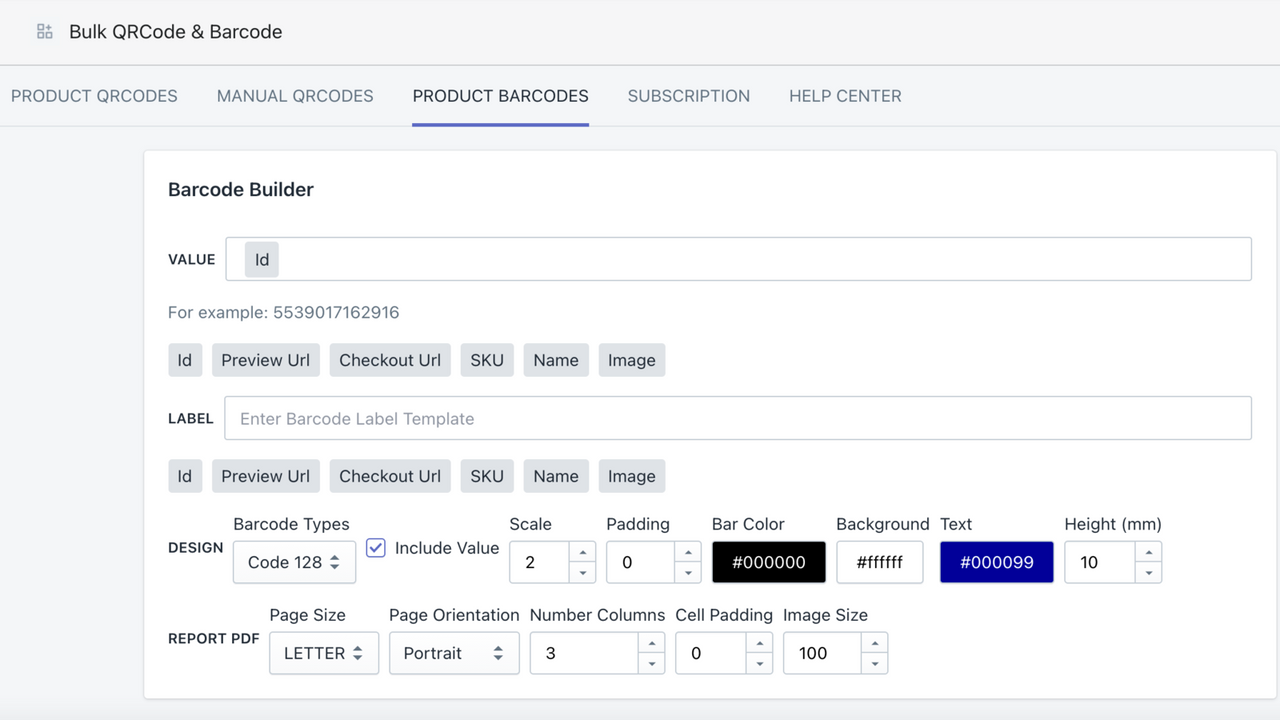Insert the Id token into the Label template

185,476
